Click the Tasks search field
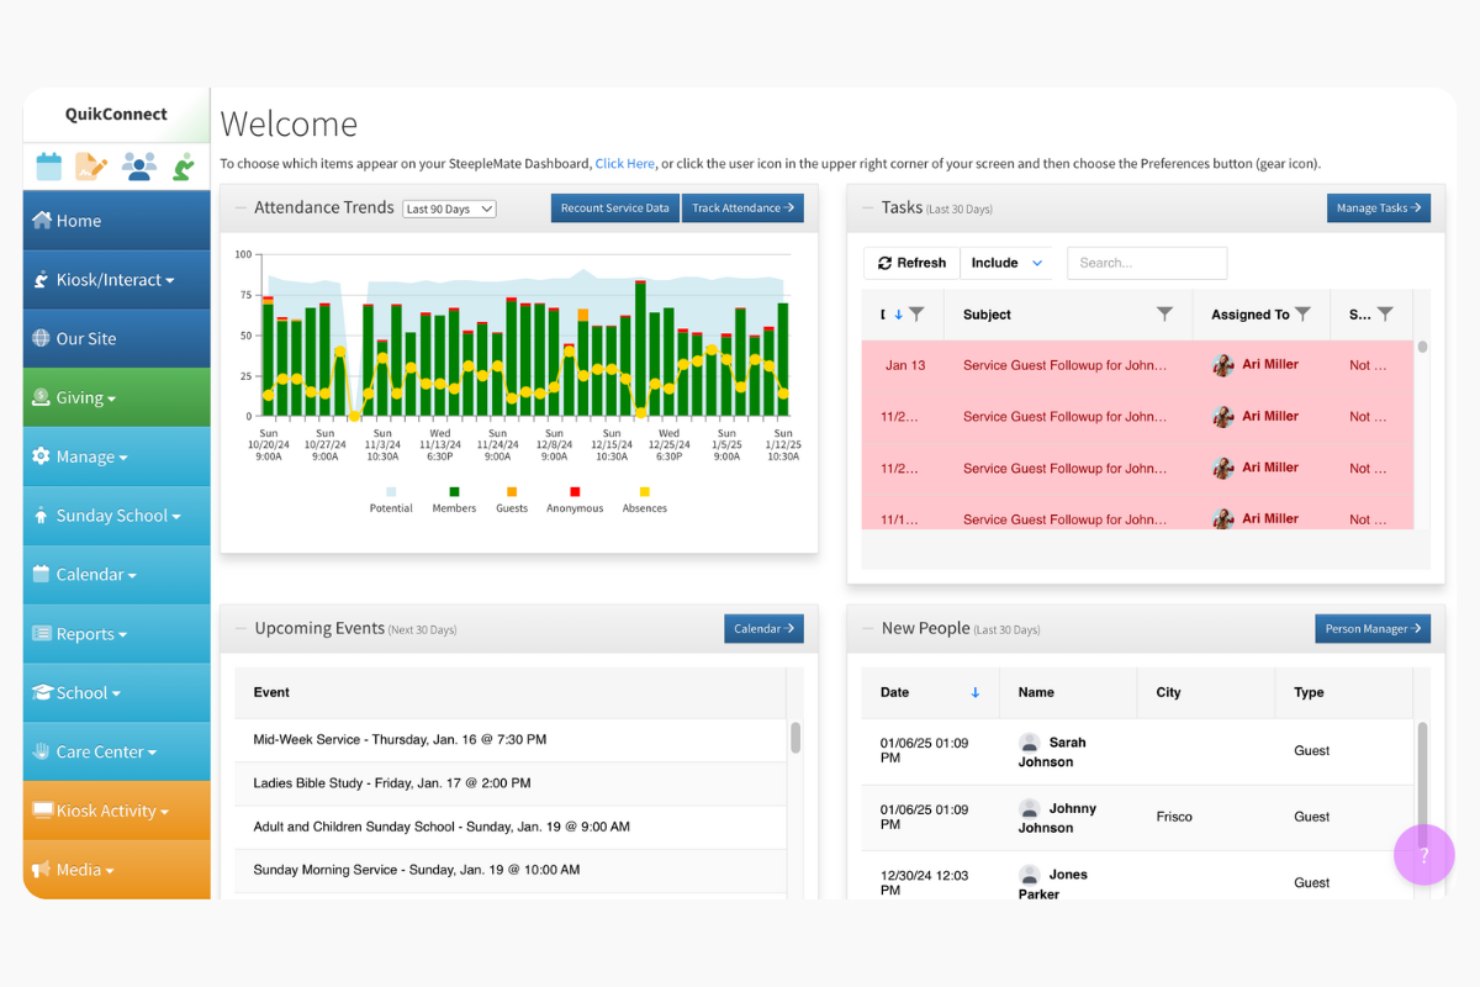 1147,263
